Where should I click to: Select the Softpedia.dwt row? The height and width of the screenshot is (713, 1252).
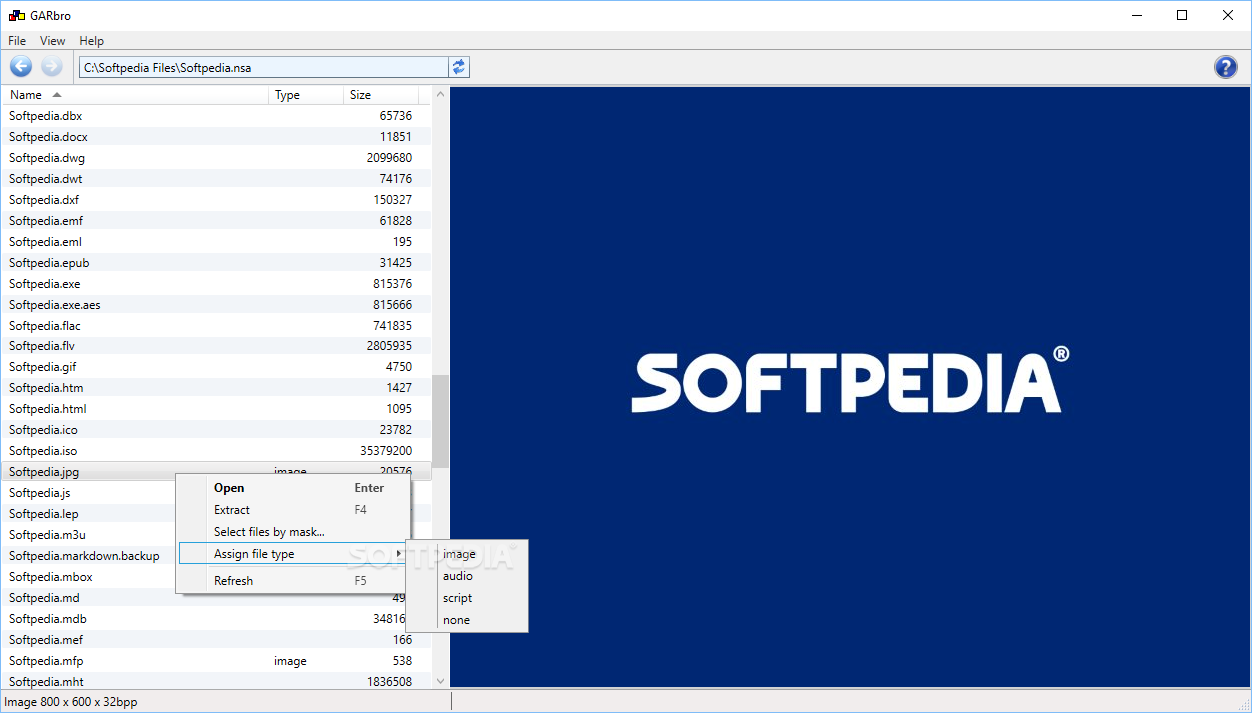pyautogui.click(x=217, y=179)
